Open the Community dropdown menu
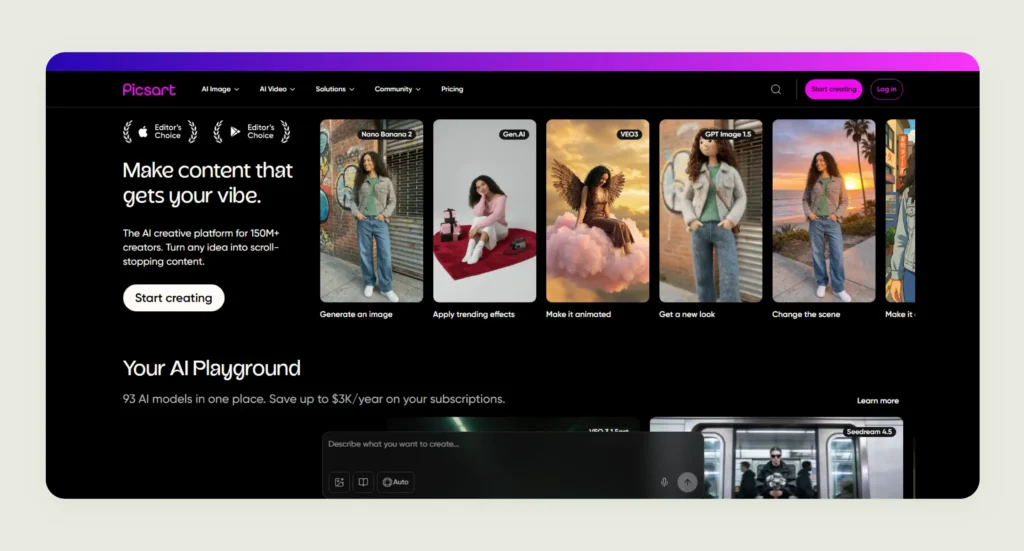Image resolution: width=1024 pixels, height=551 pixels. [x=397, y=89]
